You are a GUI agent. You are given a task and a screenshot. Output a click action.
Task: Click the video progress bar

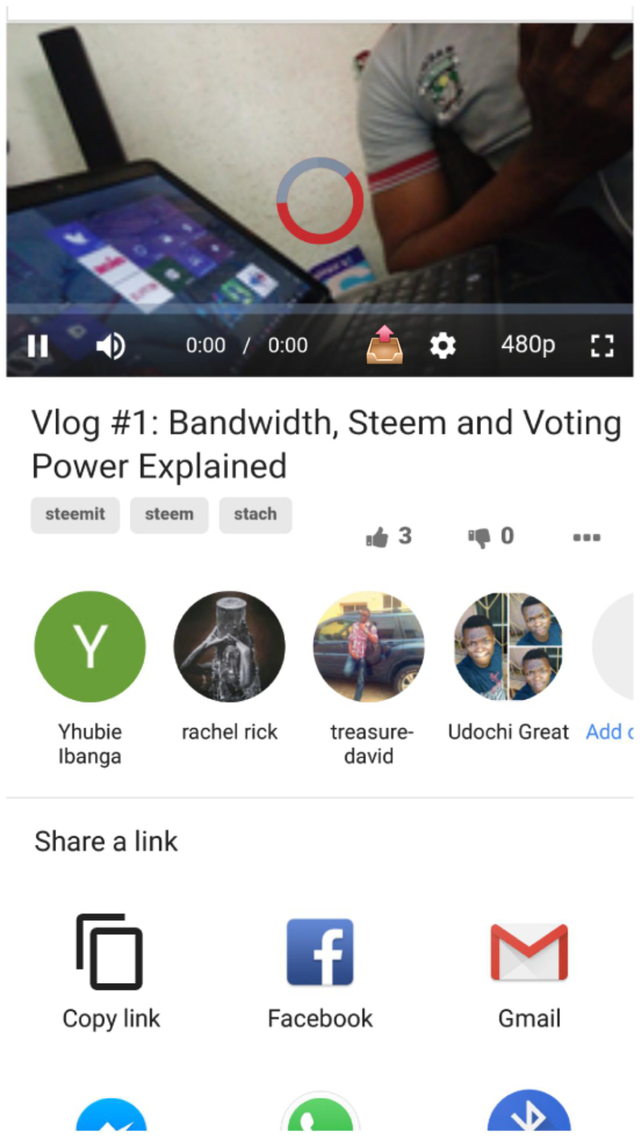319,308
